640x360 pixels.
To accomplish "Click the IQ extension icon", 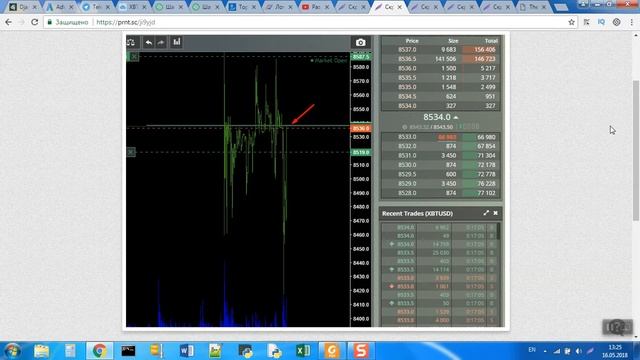I will click(601, 22).
